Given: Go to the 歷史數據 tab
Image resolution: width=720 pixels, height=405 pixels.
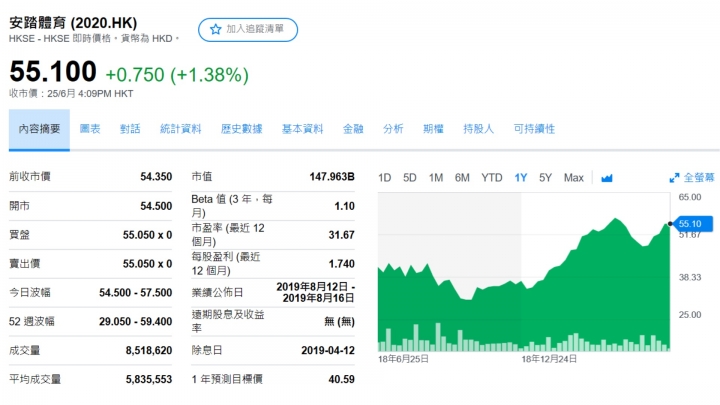Looking at the screenshot, I should pyautogui.click(x=242, y=129).
